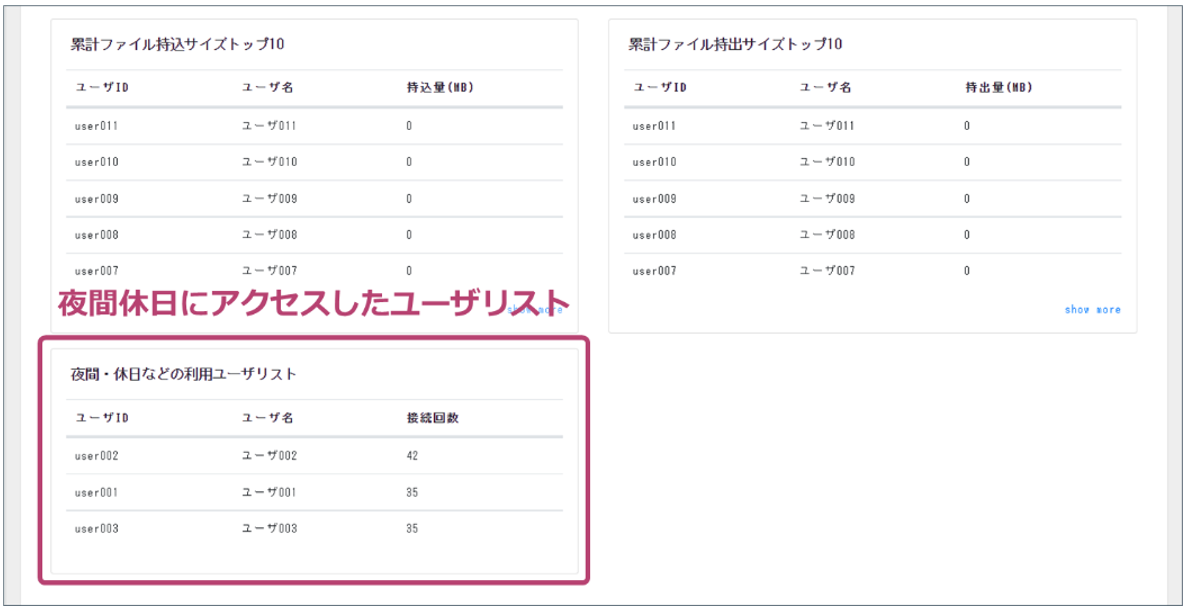Screen dimensions: 1185x607
Task: Select ユーザ002 in 夜間・休日 user list
Action: coord(269,457)
